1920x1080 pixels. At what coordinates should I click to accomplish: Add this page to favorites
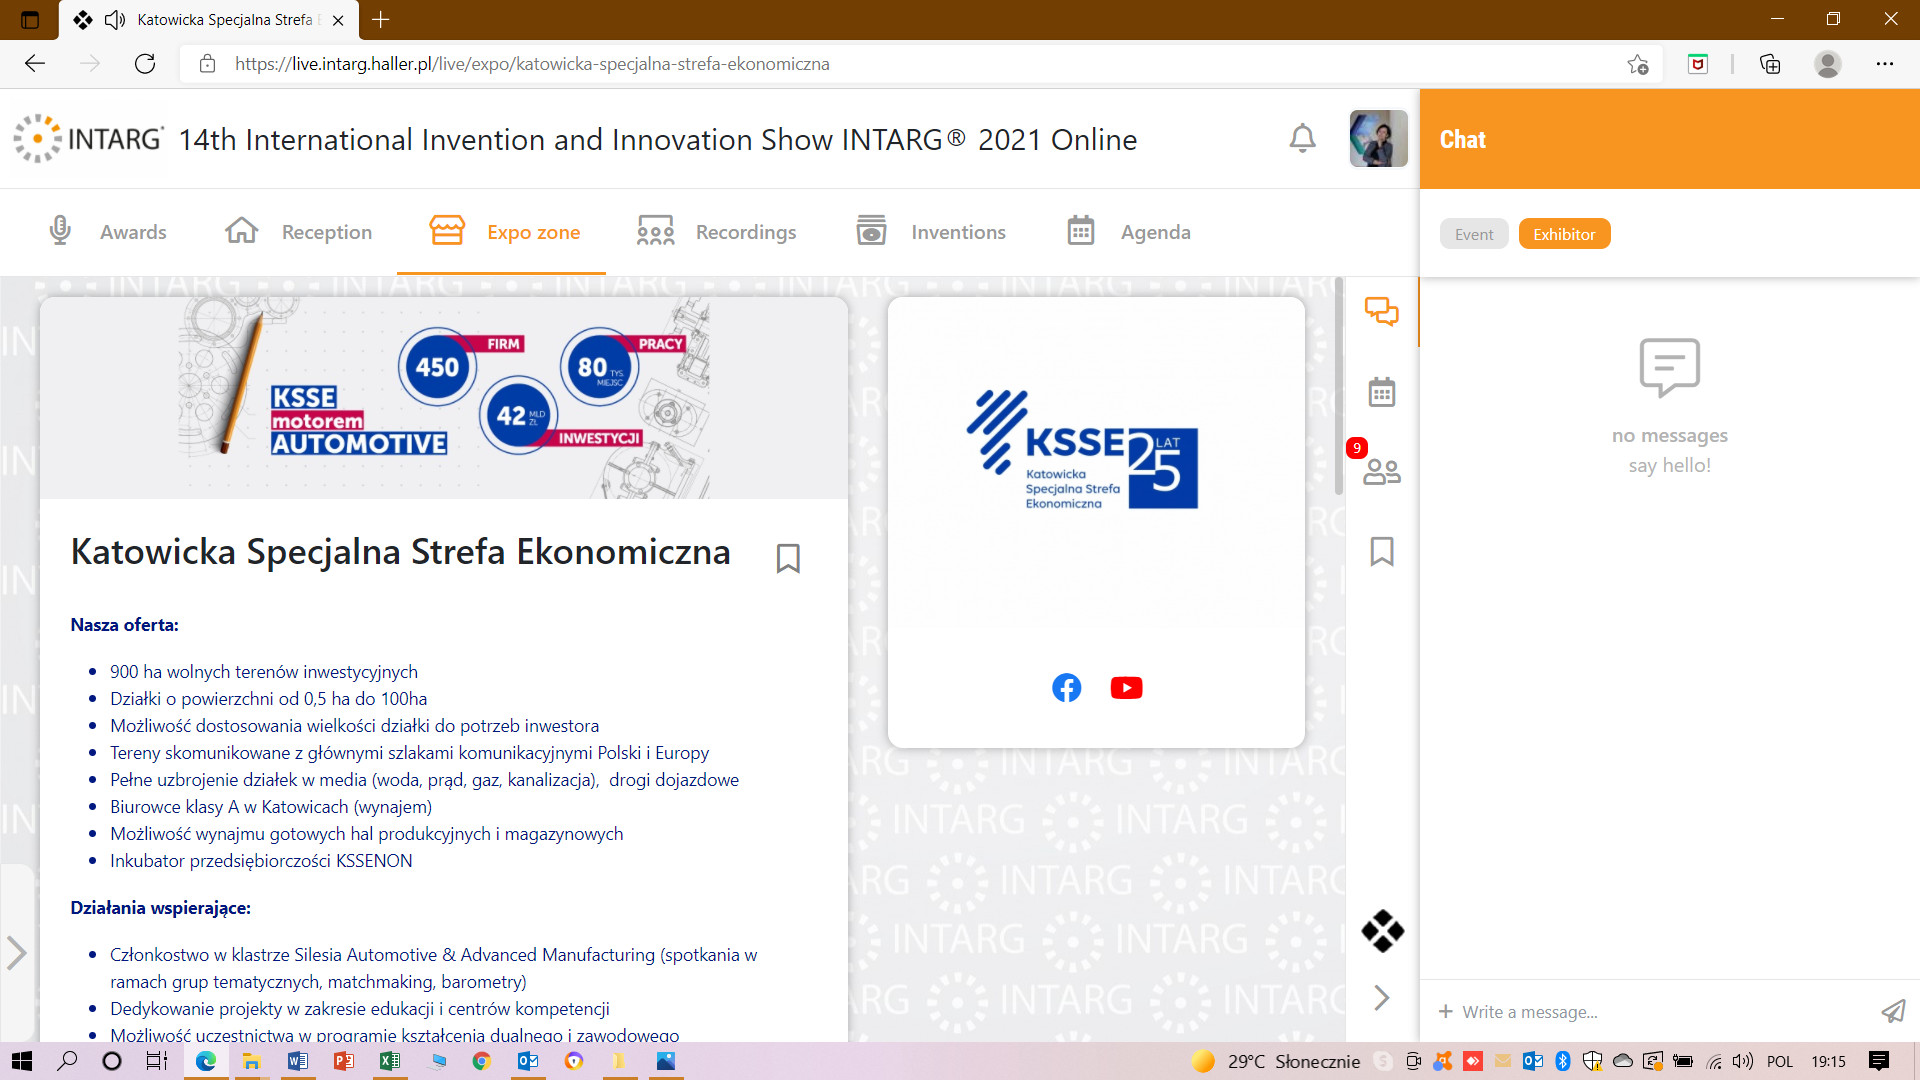click(x=1637, y=64)
